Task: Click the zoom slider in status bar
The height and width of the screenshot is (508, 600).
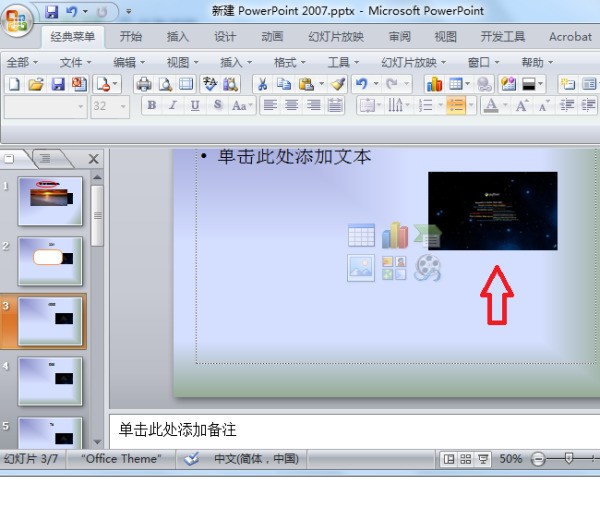Action: (x=568, y=458)
